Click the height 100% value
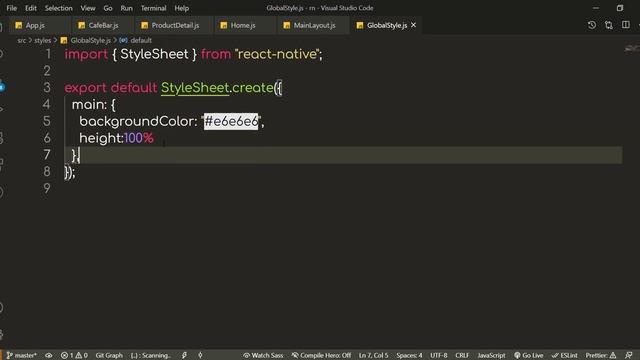This screenshot has height=360, width=640. (139, 138)
